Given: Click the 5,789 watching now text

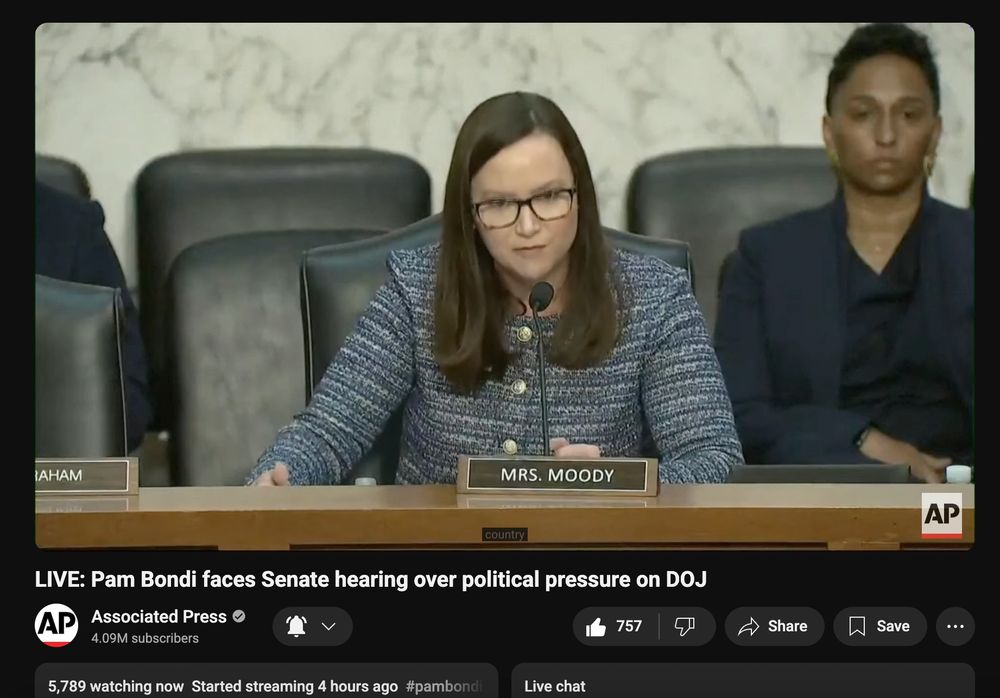Looking at the screenshot, I should (115, 687).
